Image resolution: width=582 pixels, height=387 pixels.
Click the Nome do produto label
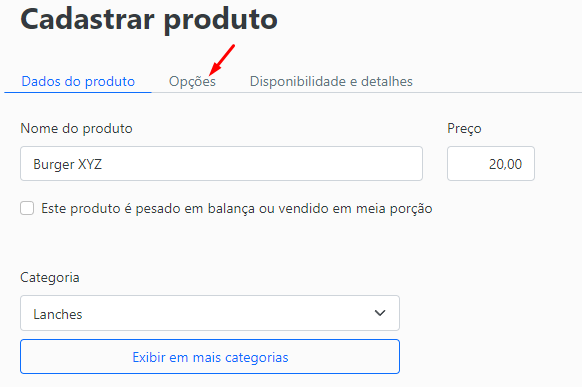coord(76,128)
